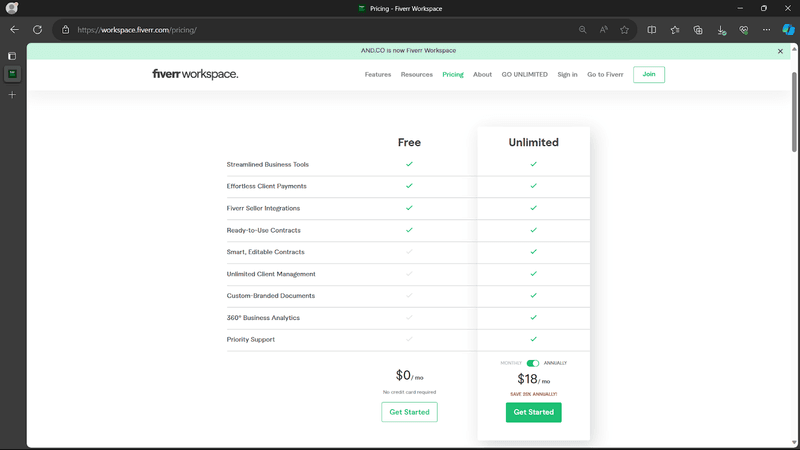Image resolution: width=800 pixels, height=450 pixels.
Task: Click the Unlimited plan heading
Action: 534,142
